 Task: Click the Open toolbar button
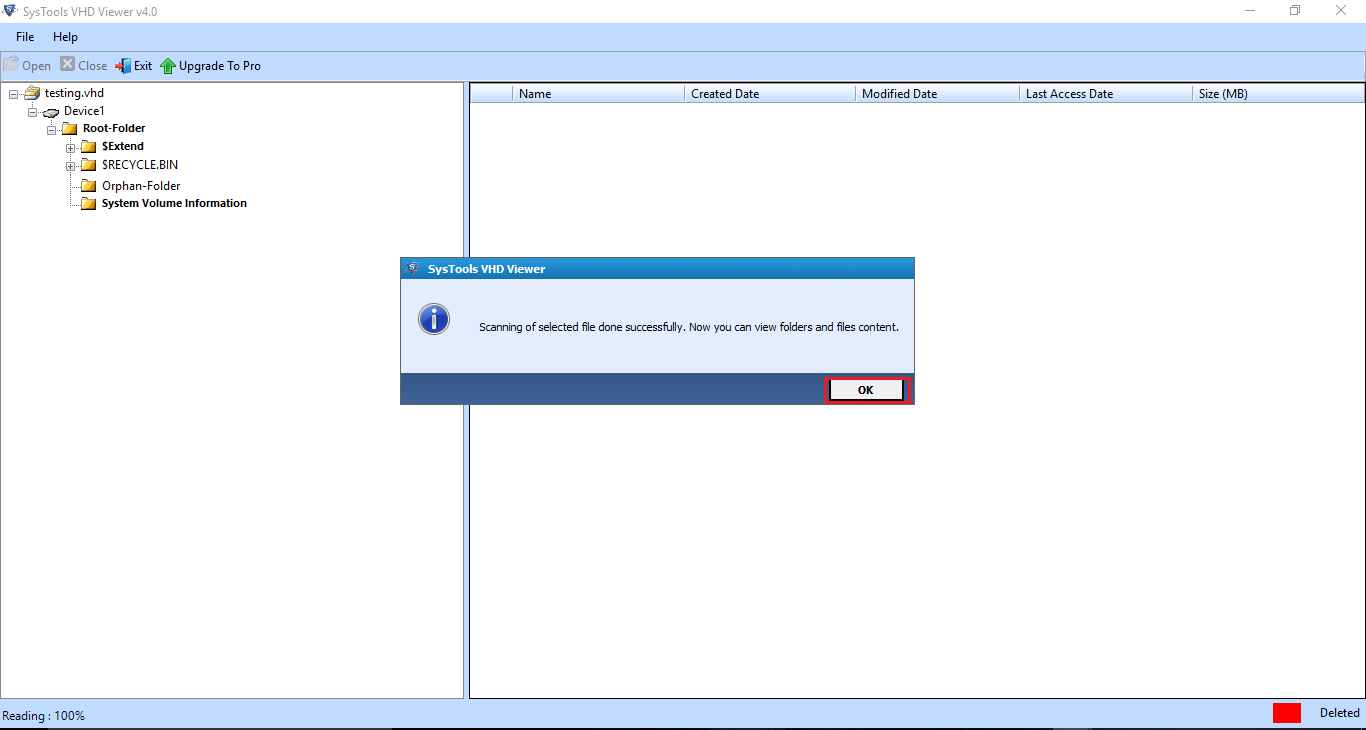click(x=27, y=65)
